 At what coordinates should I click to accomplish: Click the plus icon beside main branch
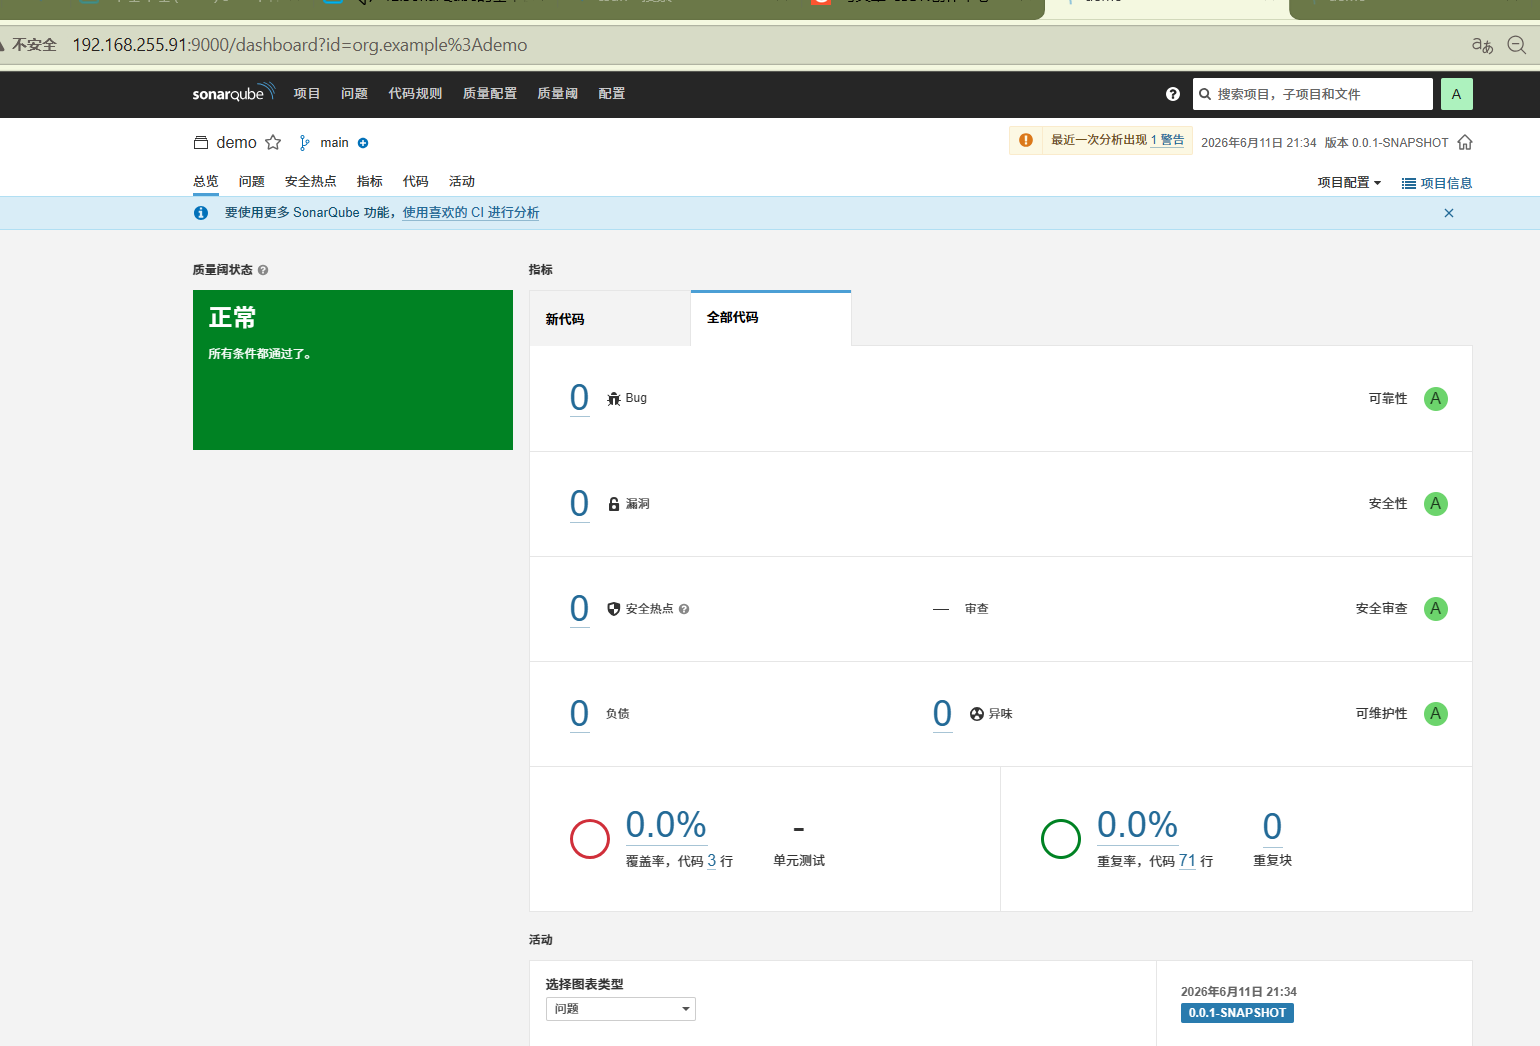tap(363, 143)
